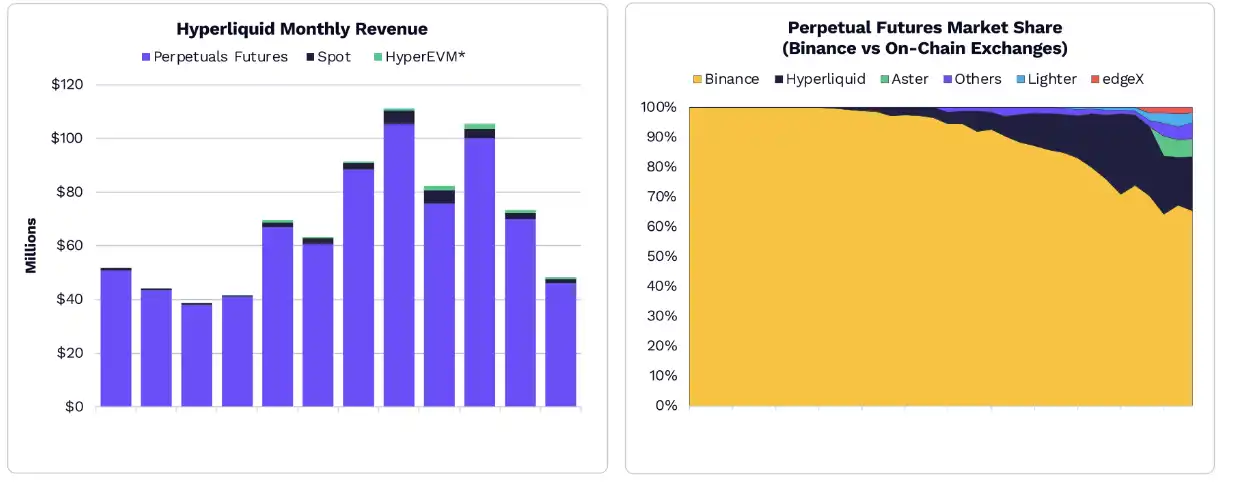This screenshot has width=1236, height=484.
Task: Click the Lighter blue legend swatch
Action: pos(1020,79)
